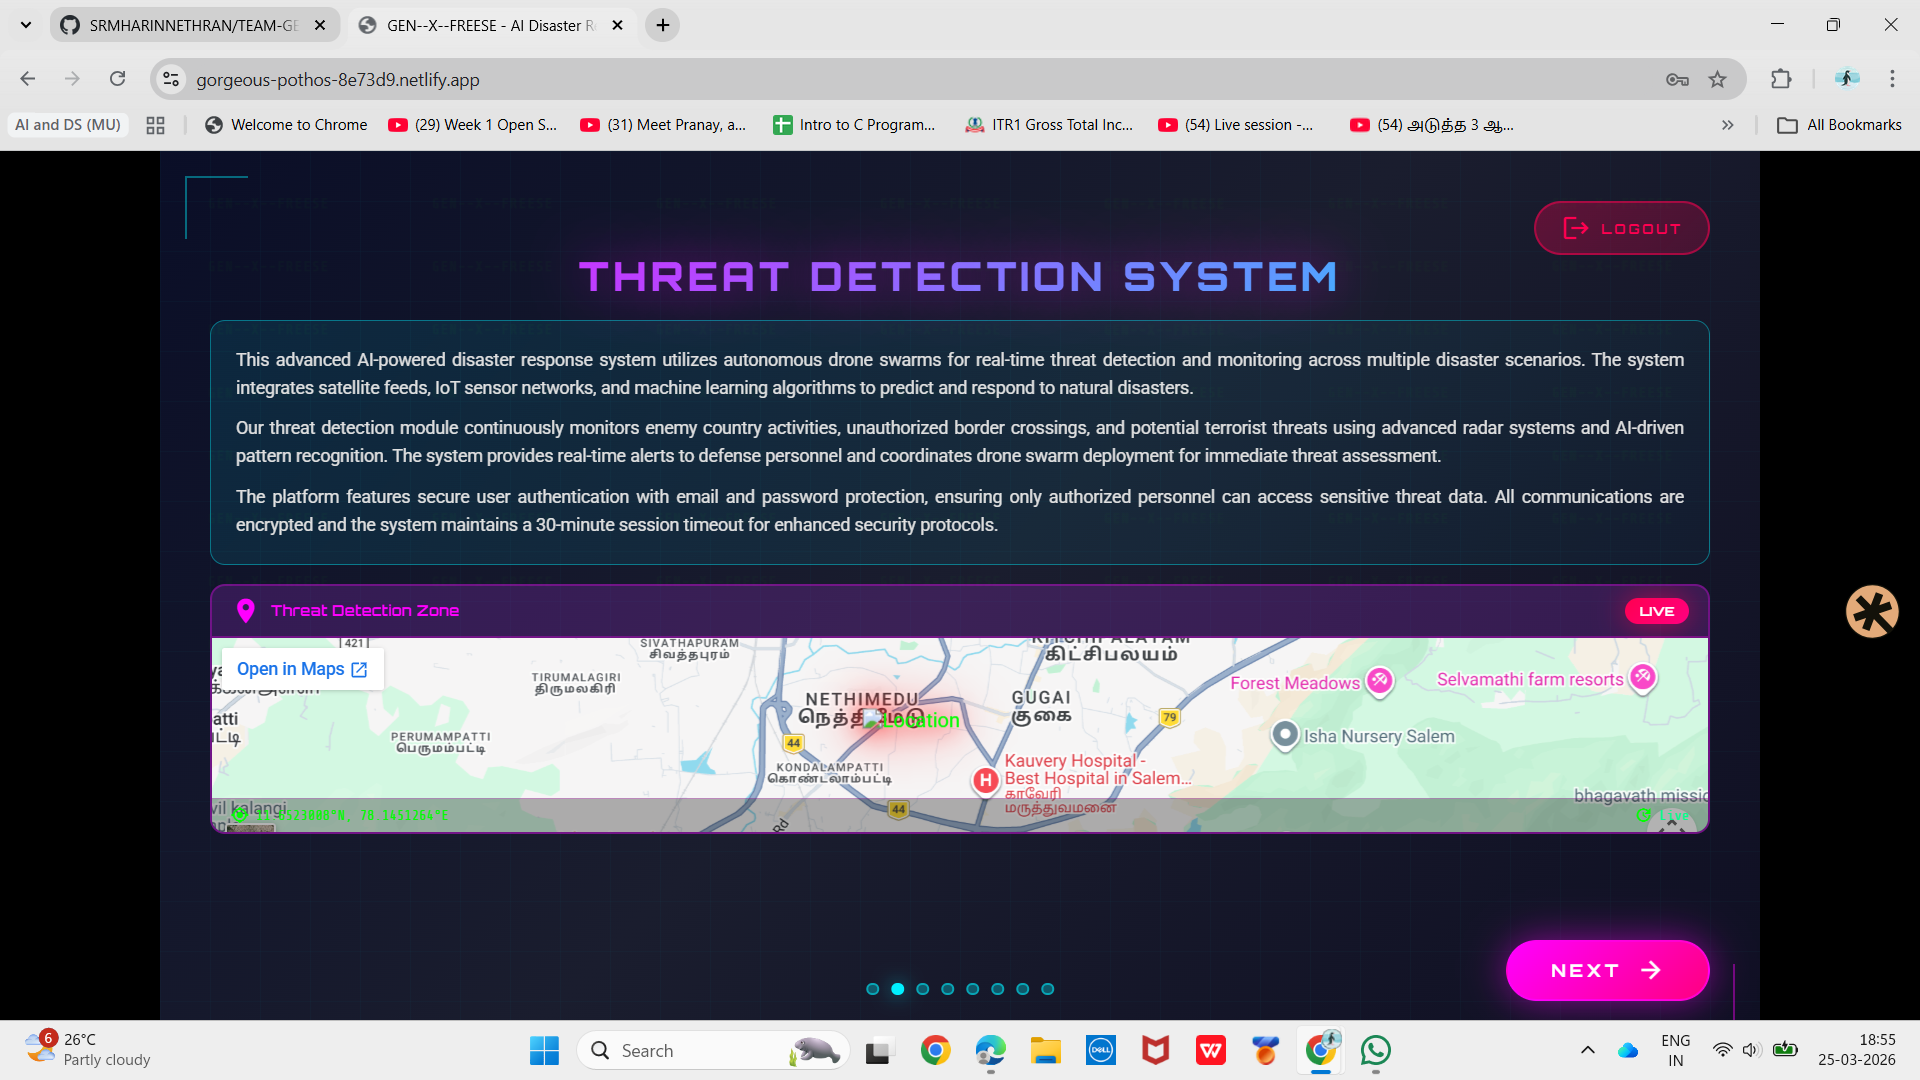Select the first pagination dot

[873, 989]
